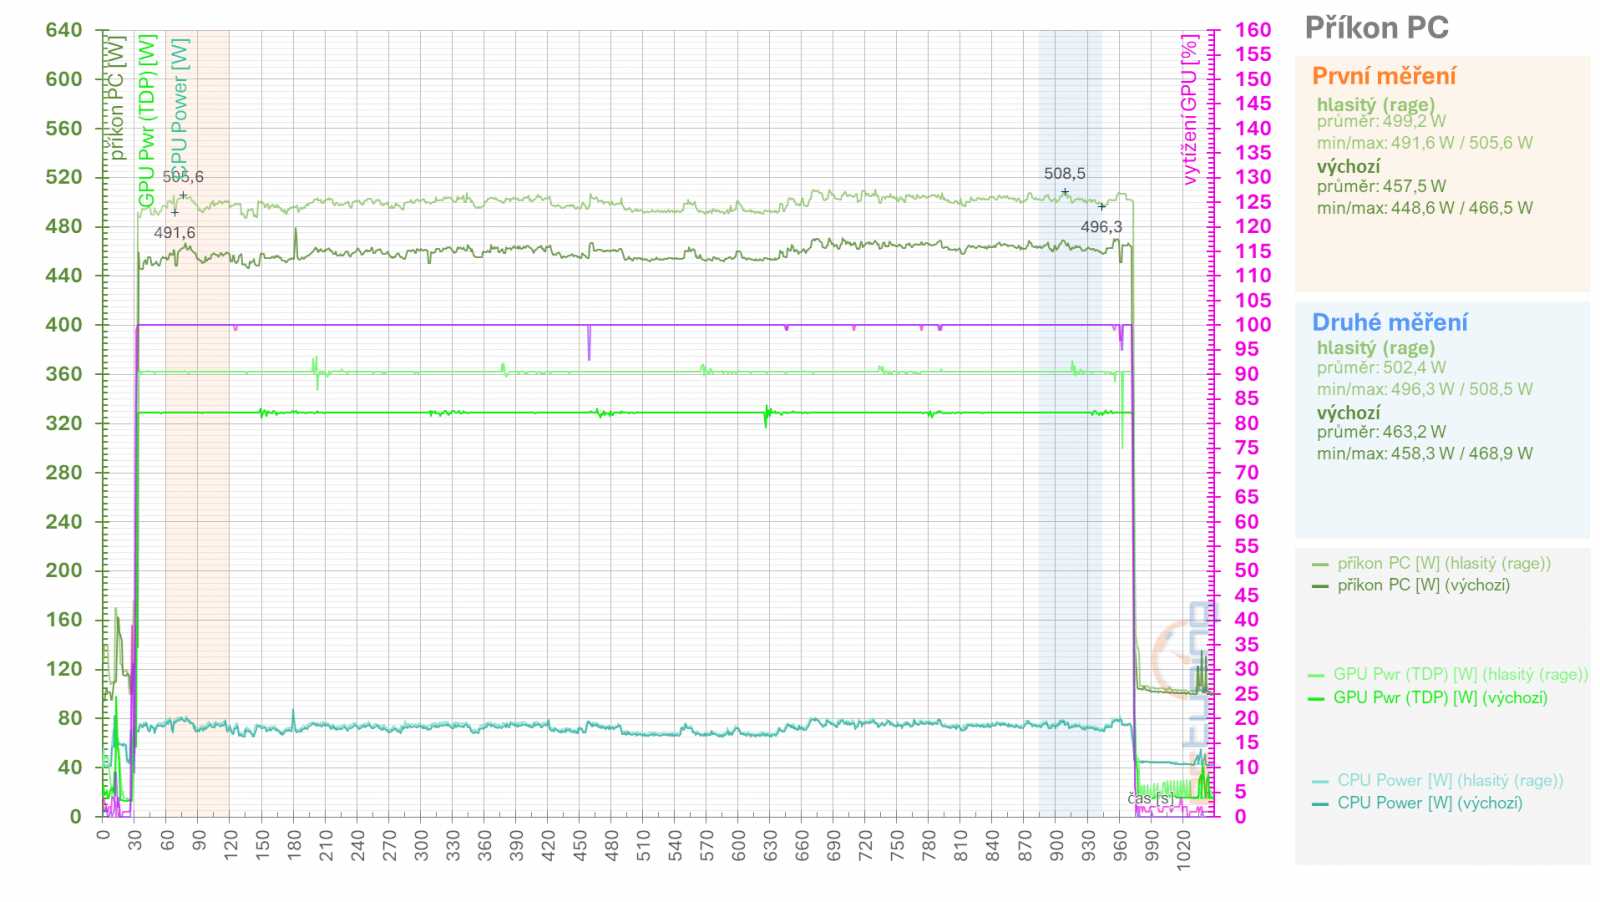Viewport: 1600px width, 902px height.
Task: Click the teal 'CPU Power (výchozí)' legend swatch
Action: (1320, 804)
